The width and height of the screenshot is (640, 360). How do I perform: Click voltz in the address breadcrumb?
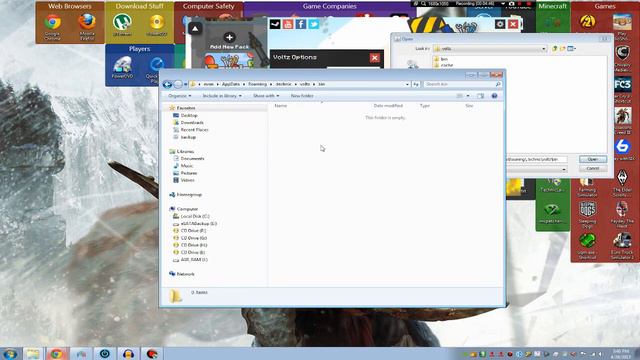[x=305, y=84]
